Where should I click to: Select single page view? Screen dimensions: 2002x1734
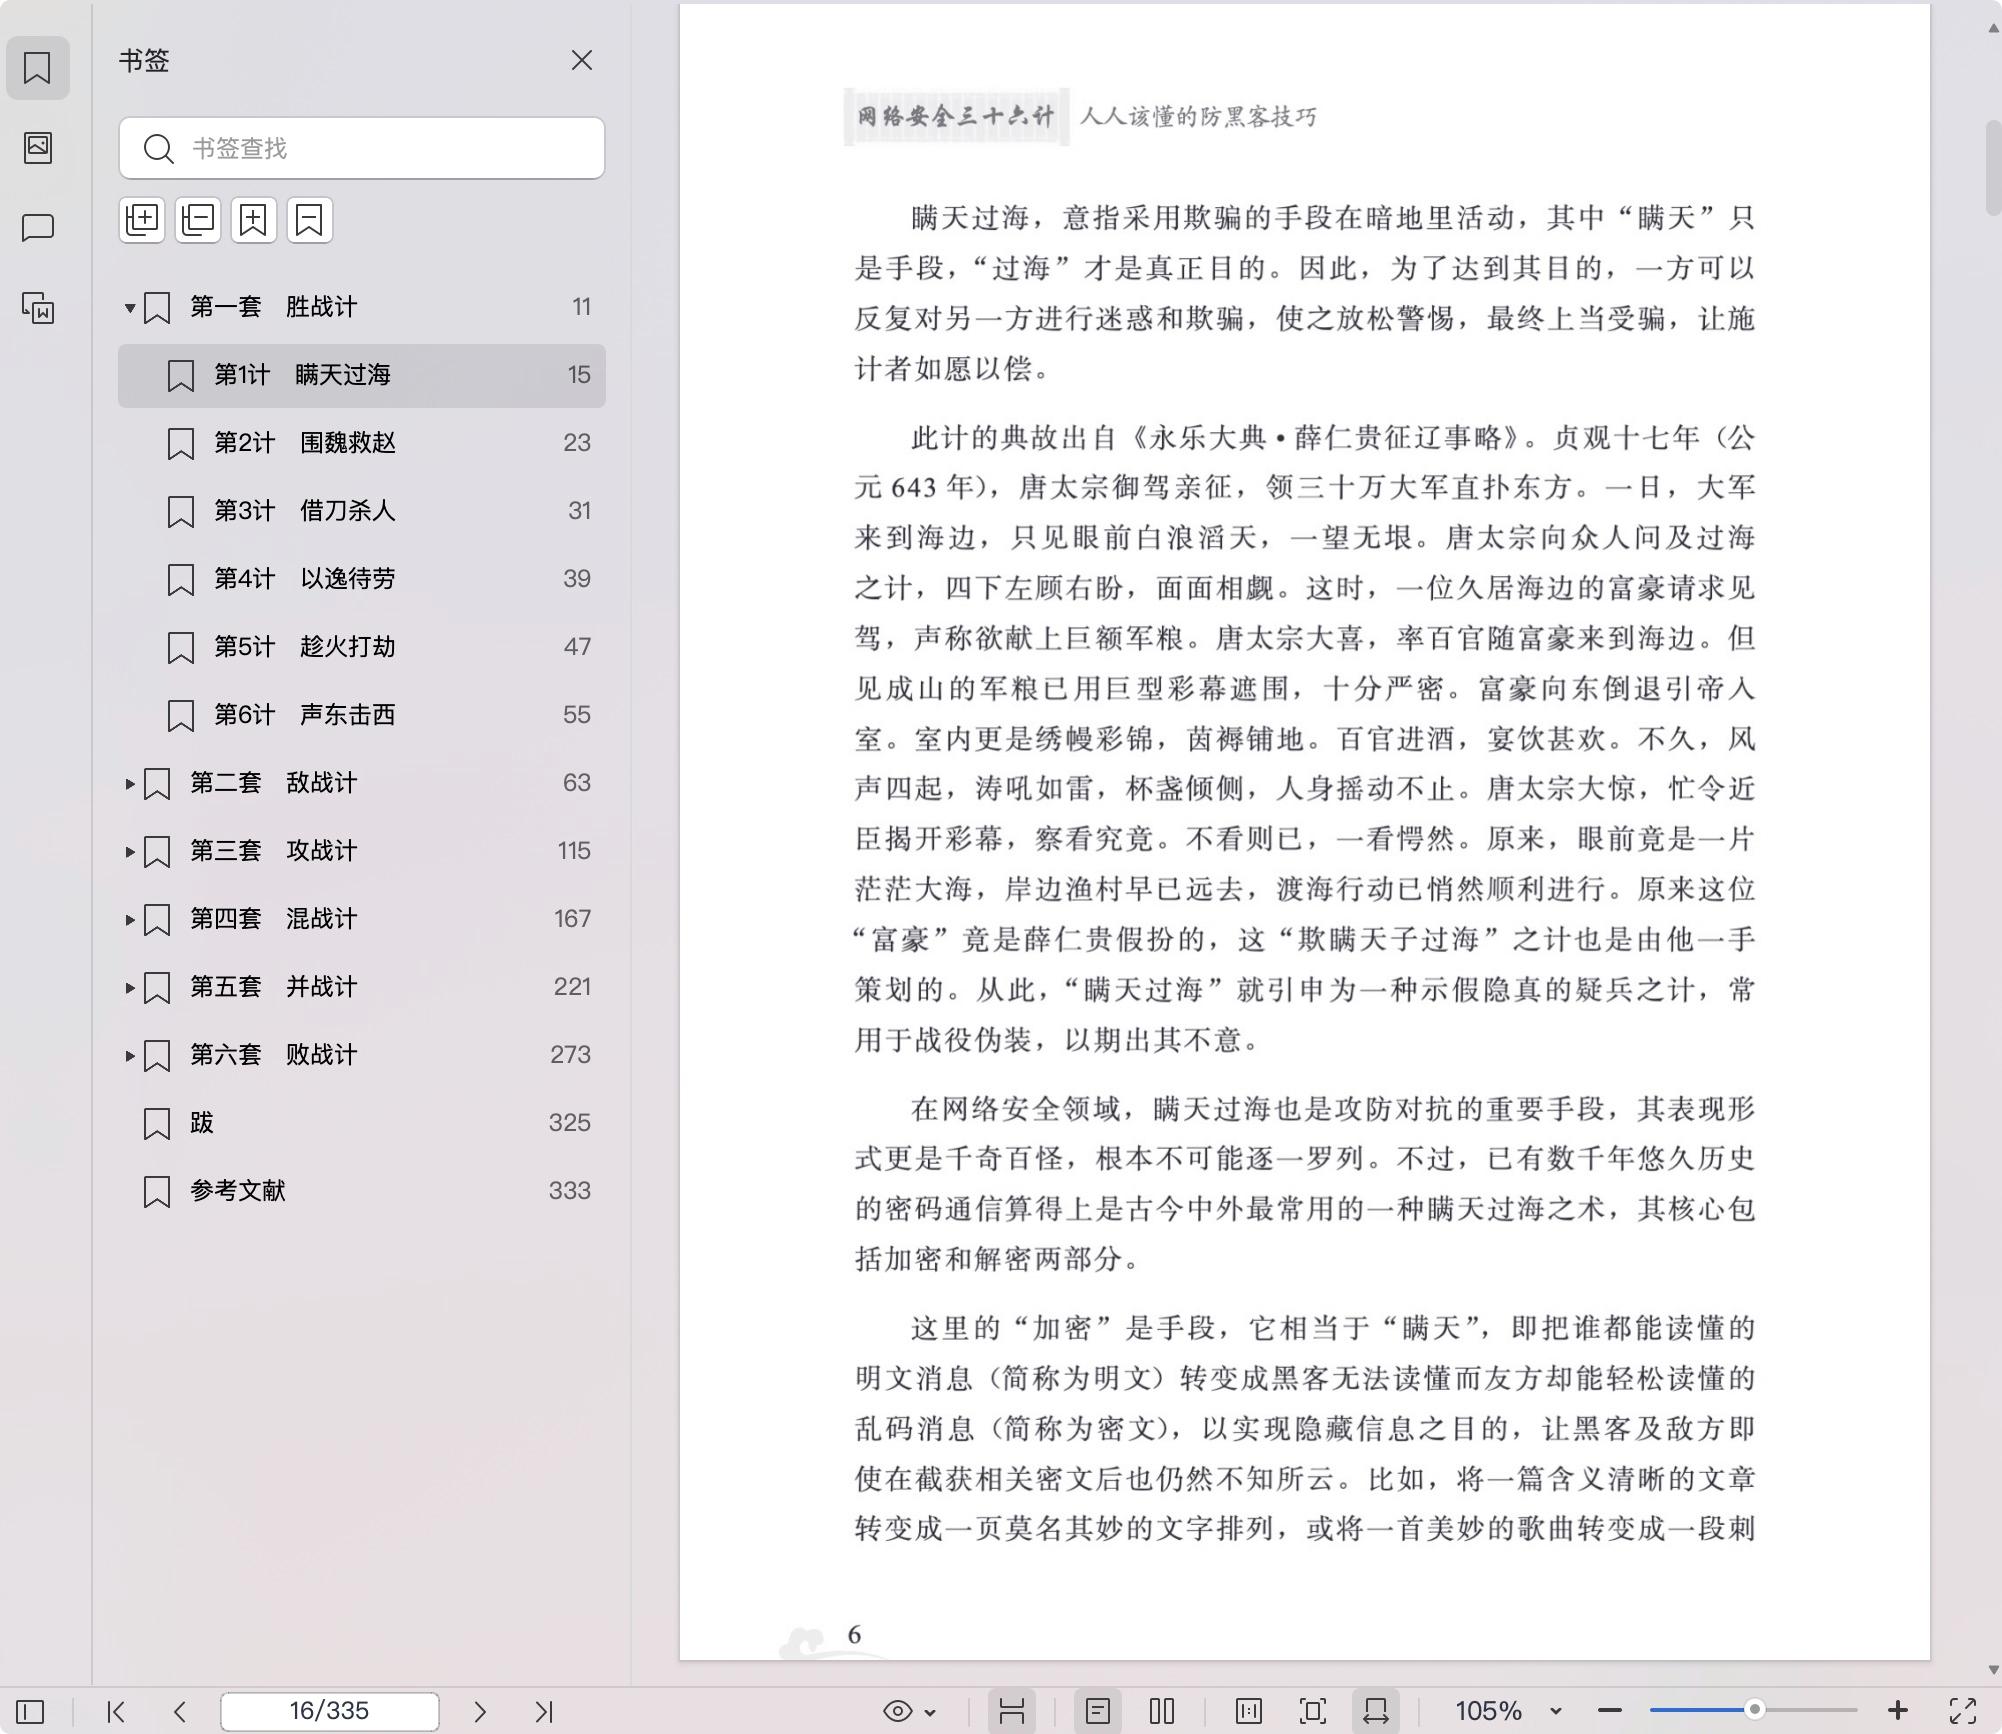pos(1098,1711)
